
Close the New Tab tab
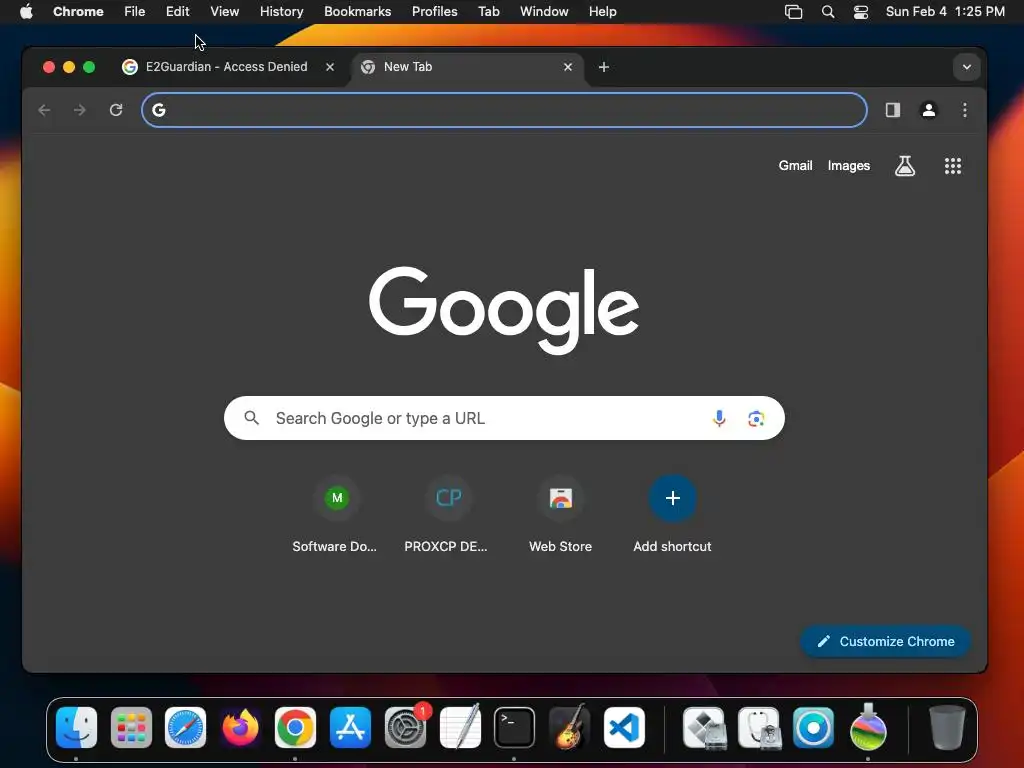tap(568, 67)
